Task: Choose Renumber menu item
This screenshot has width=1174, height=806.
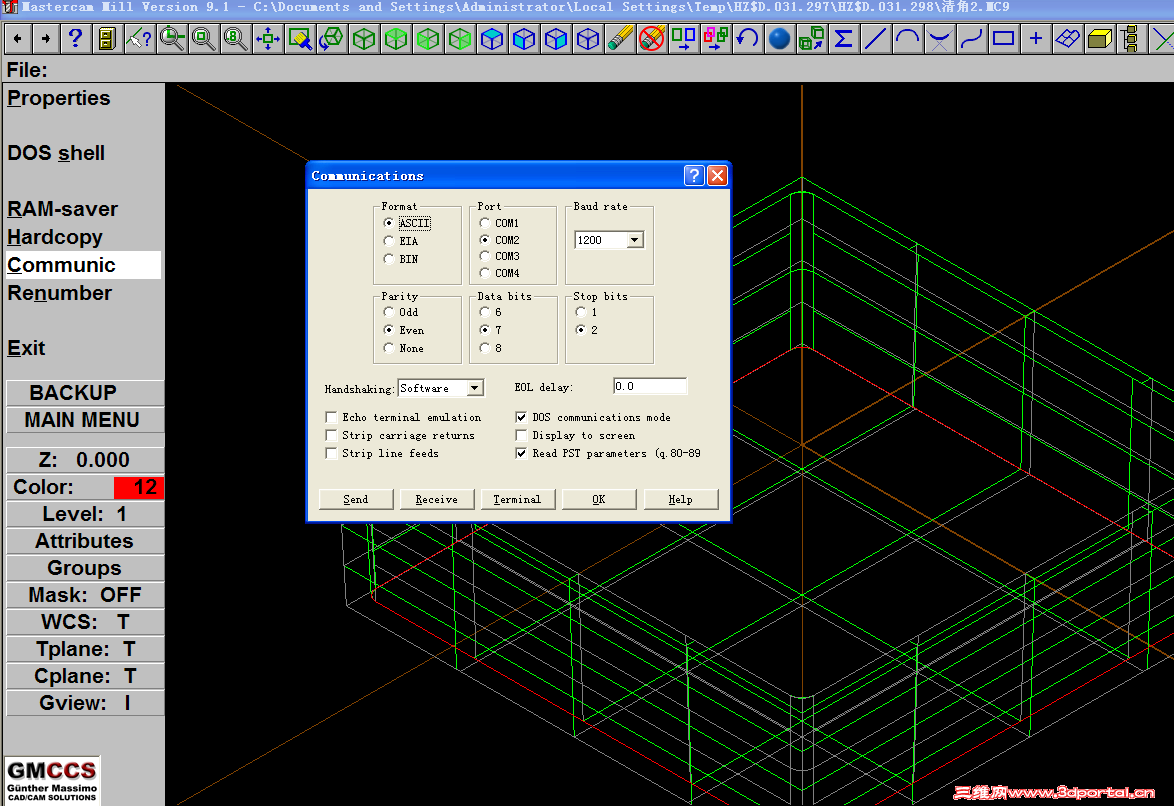Action: point(59,293)
